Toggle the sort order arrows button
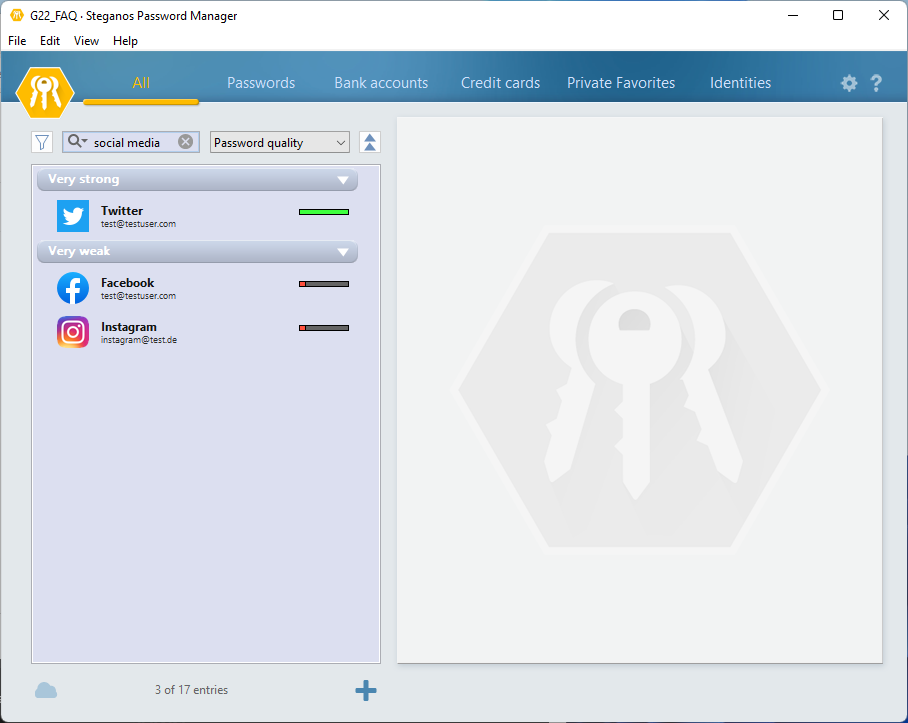Screen dimensions: 908x723 point(370,142)
